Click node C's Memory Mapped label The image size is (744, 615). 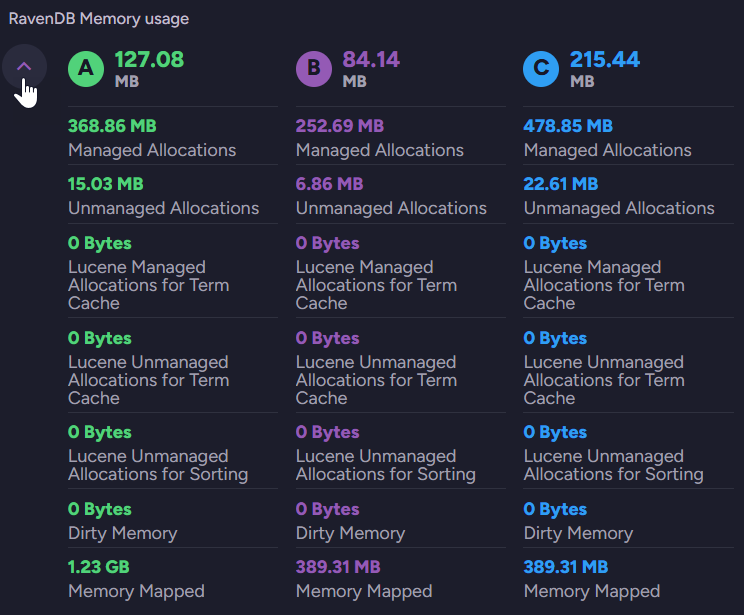click(x=592, y=591)
